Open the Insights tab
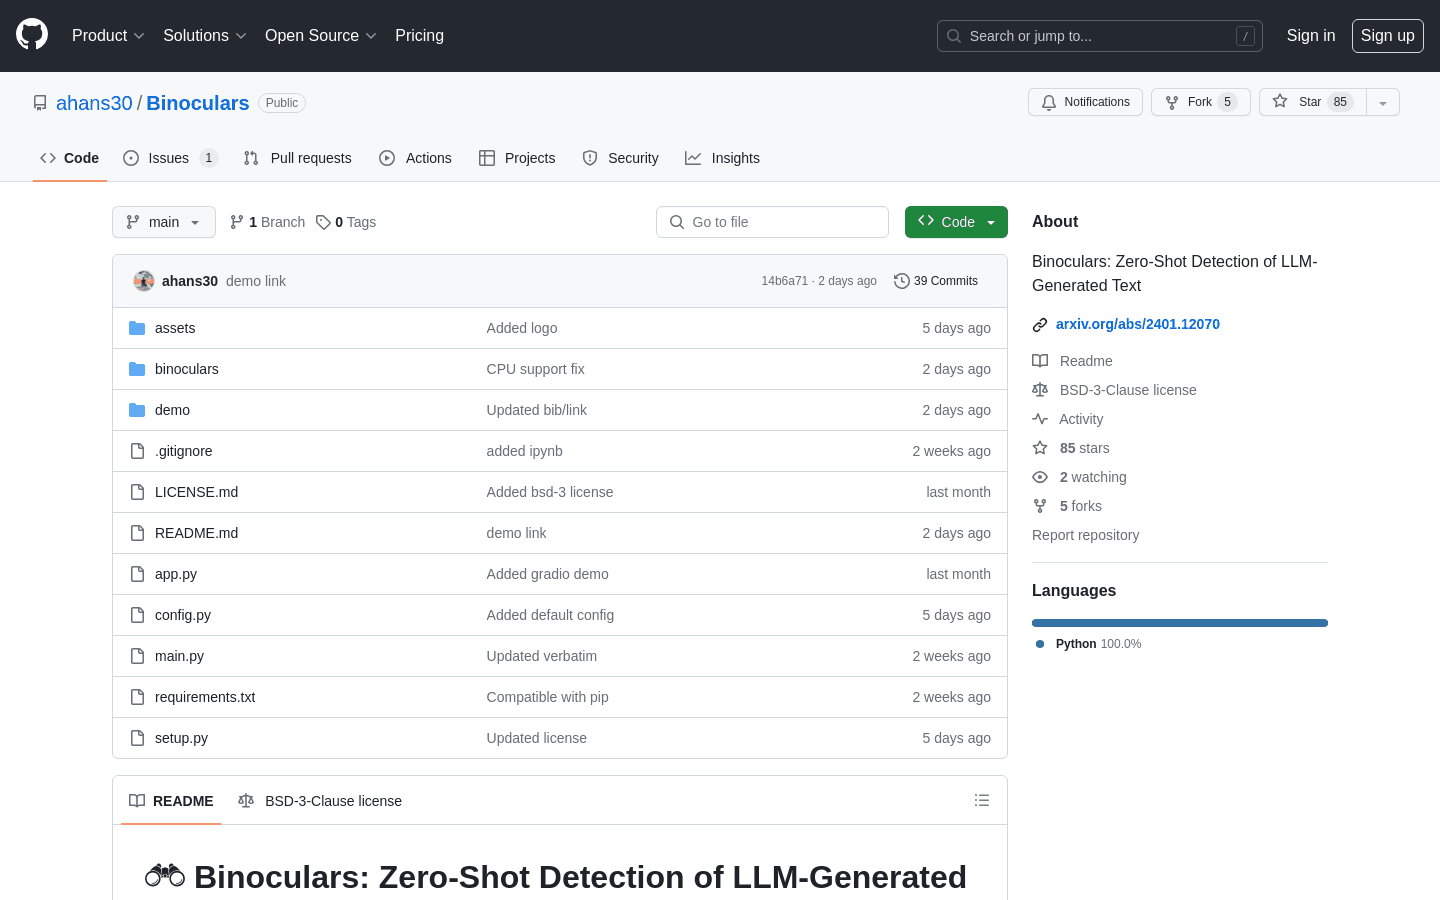 coord(722,158)
